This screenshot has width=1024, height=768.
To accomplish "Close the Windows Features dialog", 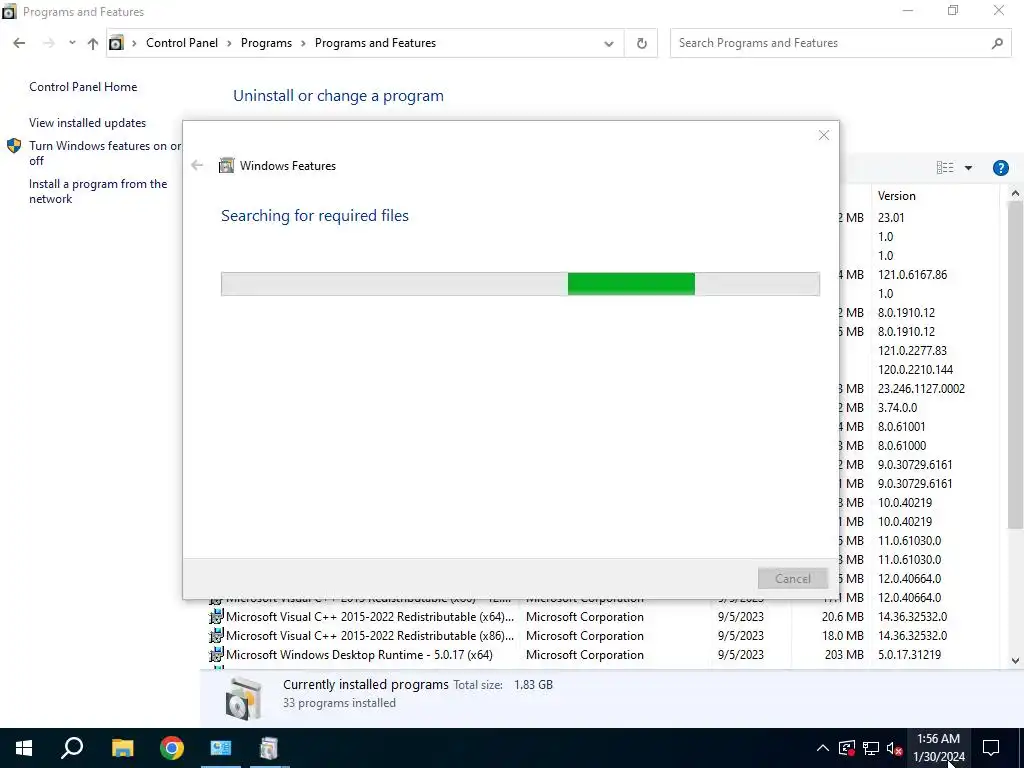I will click(824, 135).
